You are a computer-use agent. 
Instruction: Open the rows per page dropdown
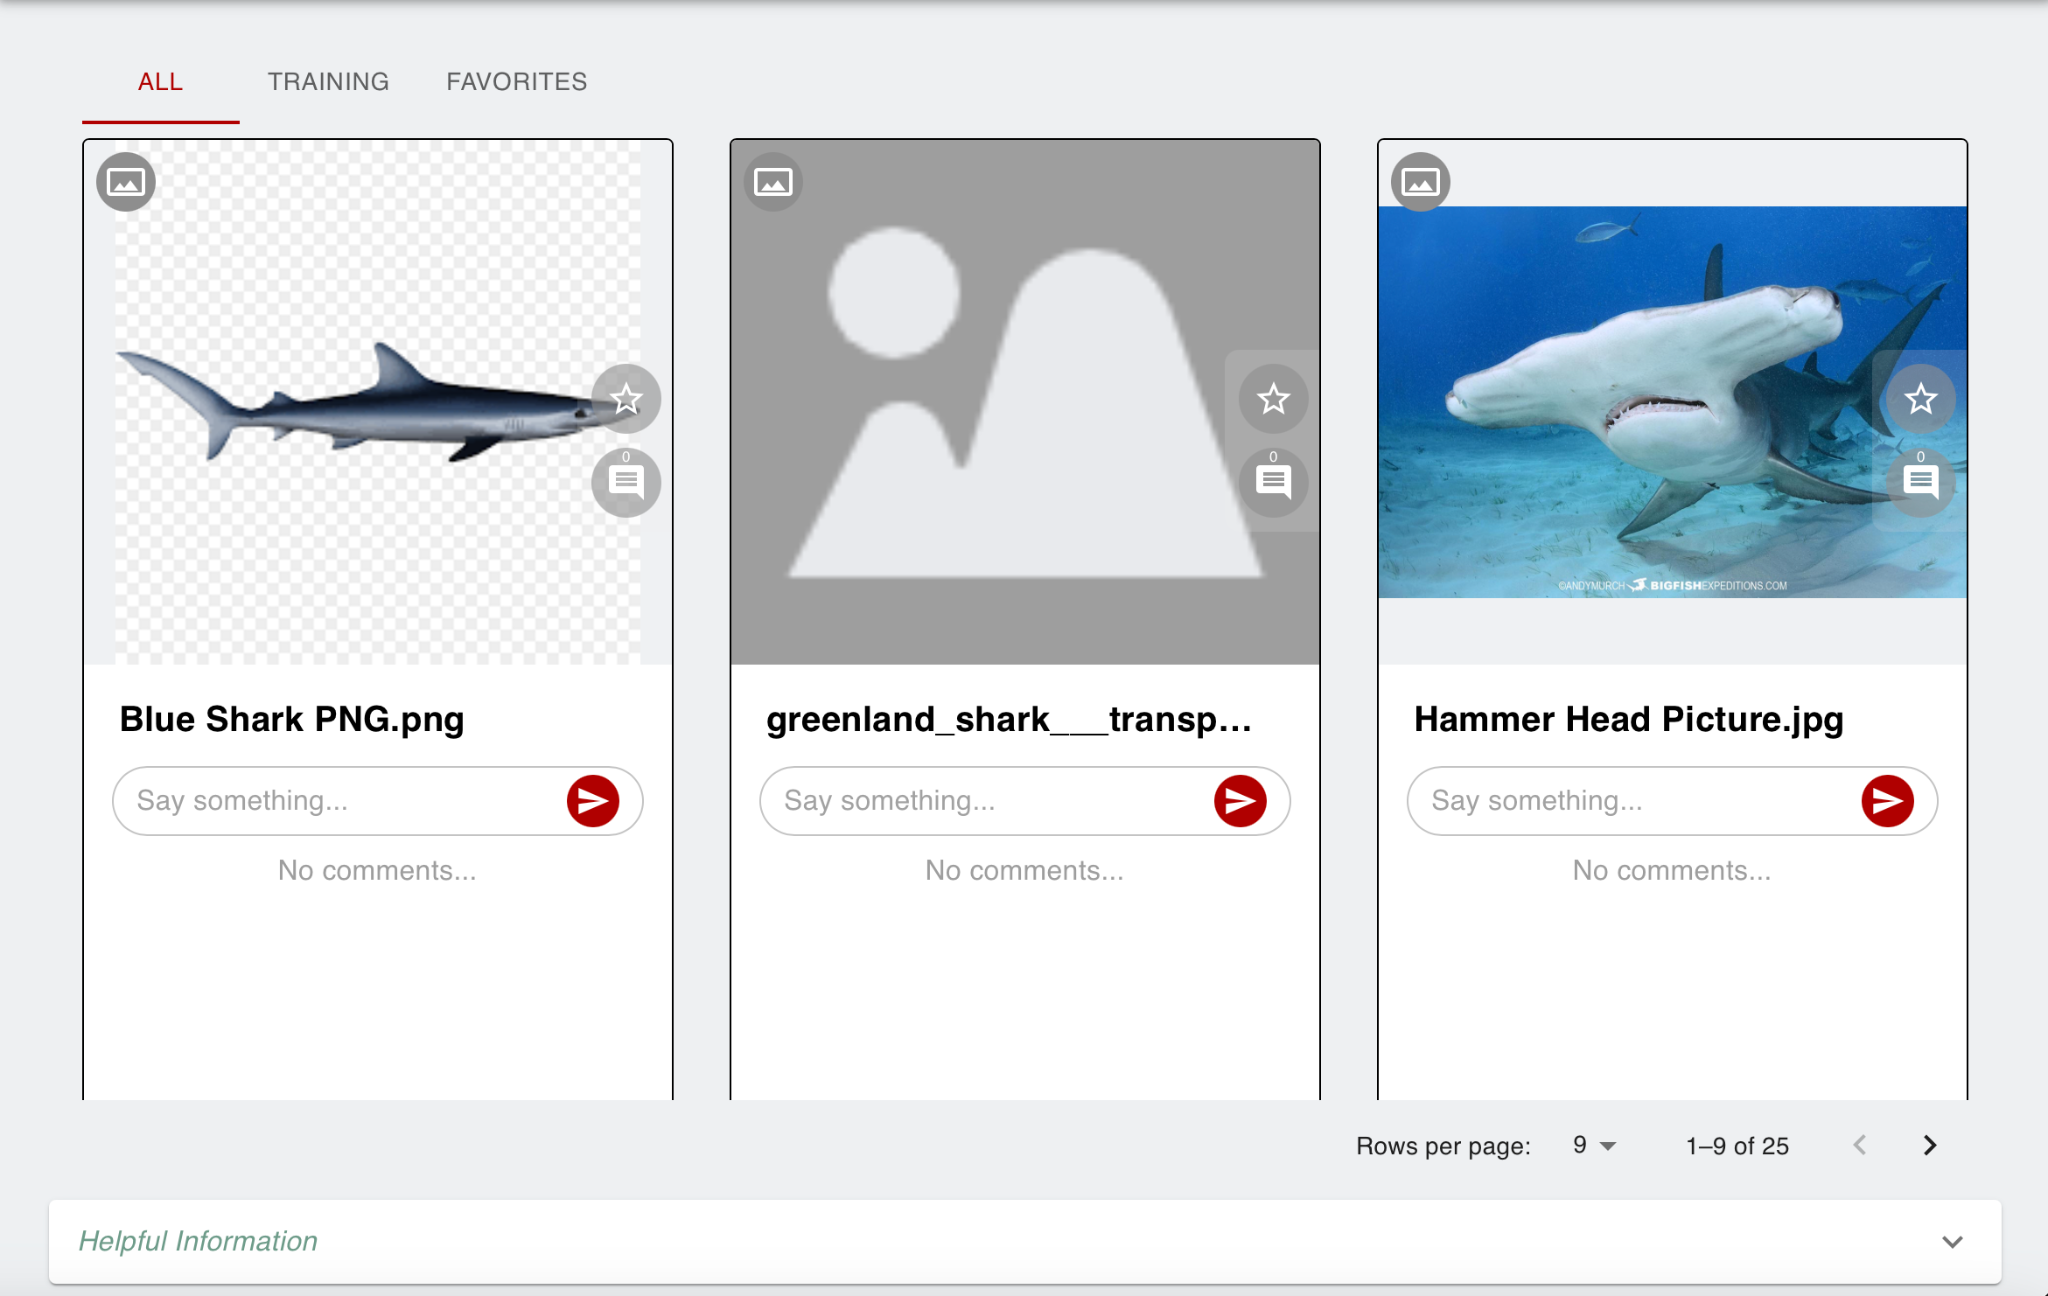(x=1594, y=1146)
